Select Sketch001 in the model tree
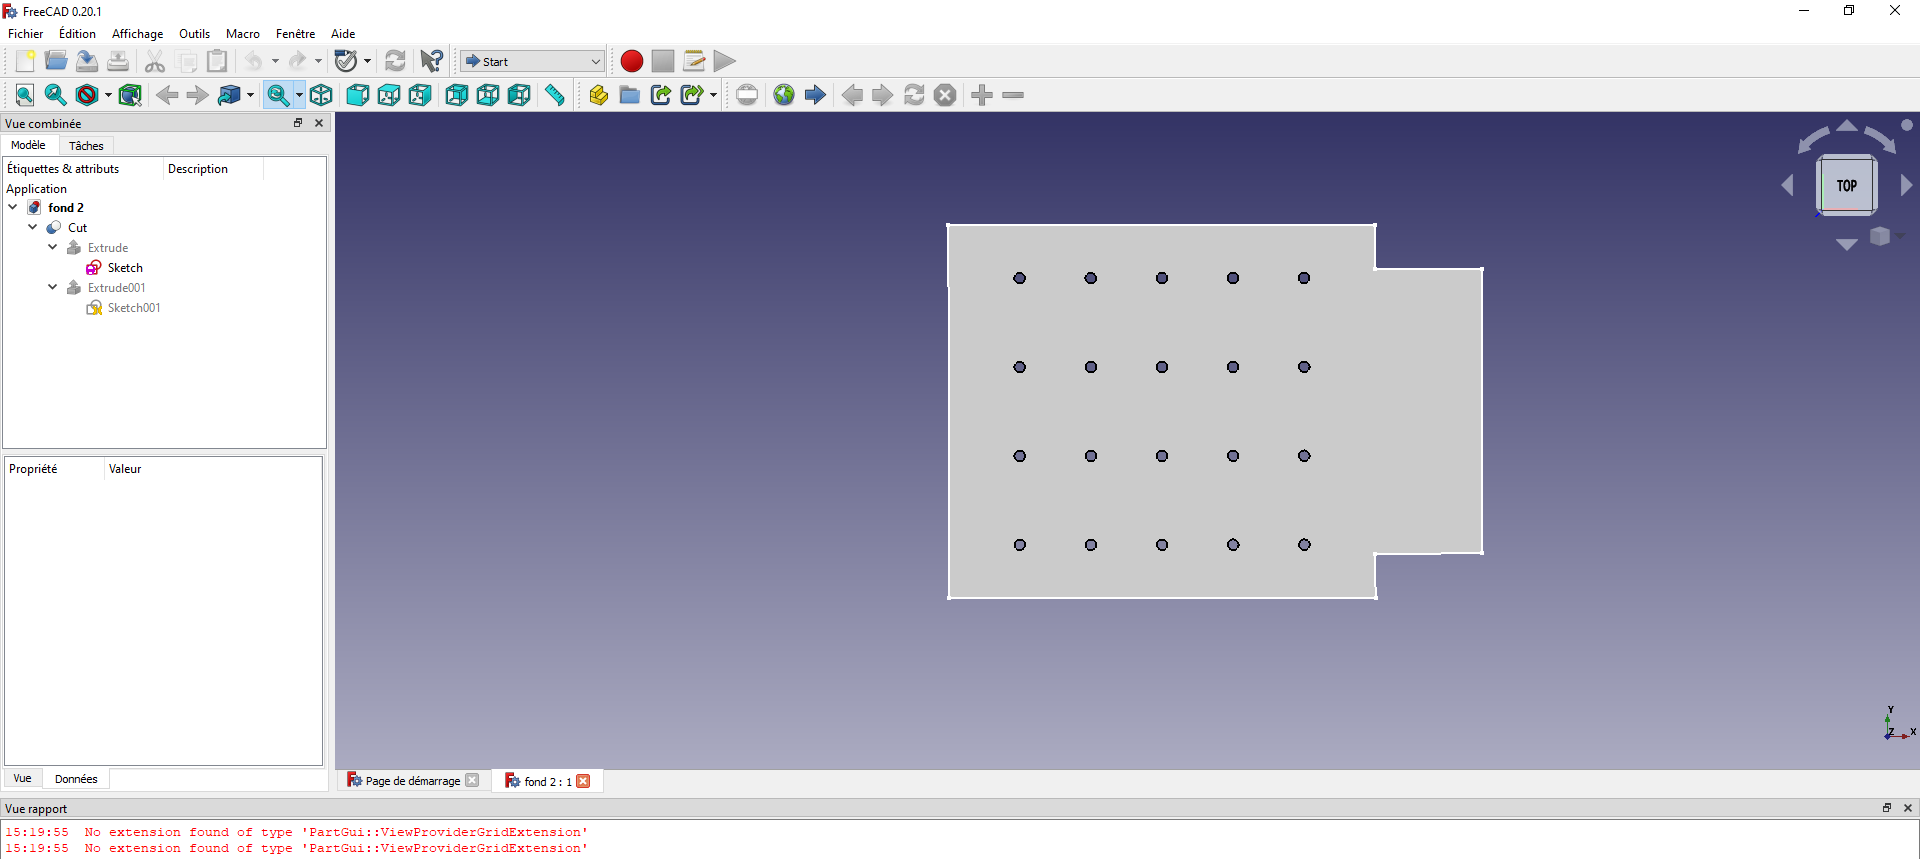Viewport: 1920px width, 859px height. (x=134, y=308)
